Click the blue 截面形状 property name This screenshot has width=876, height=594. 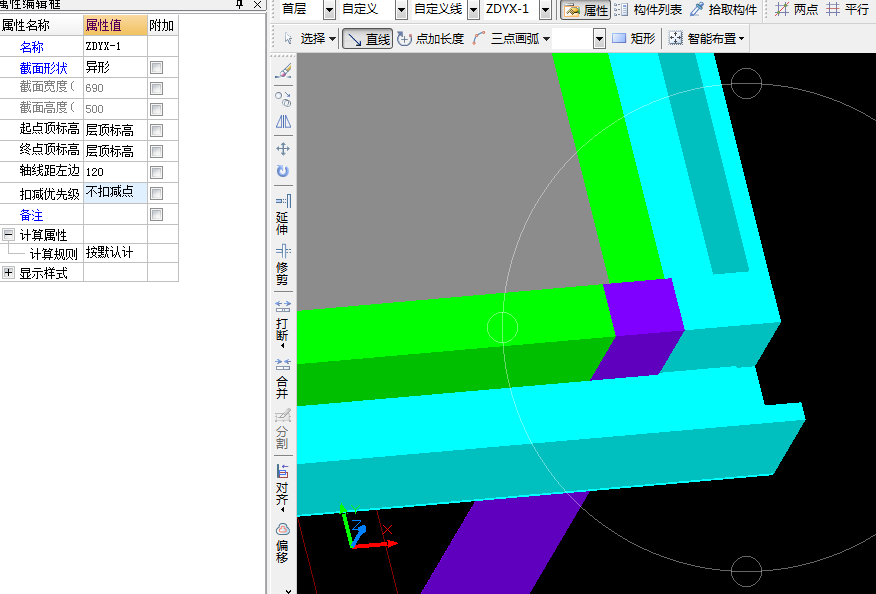(44, 68)
